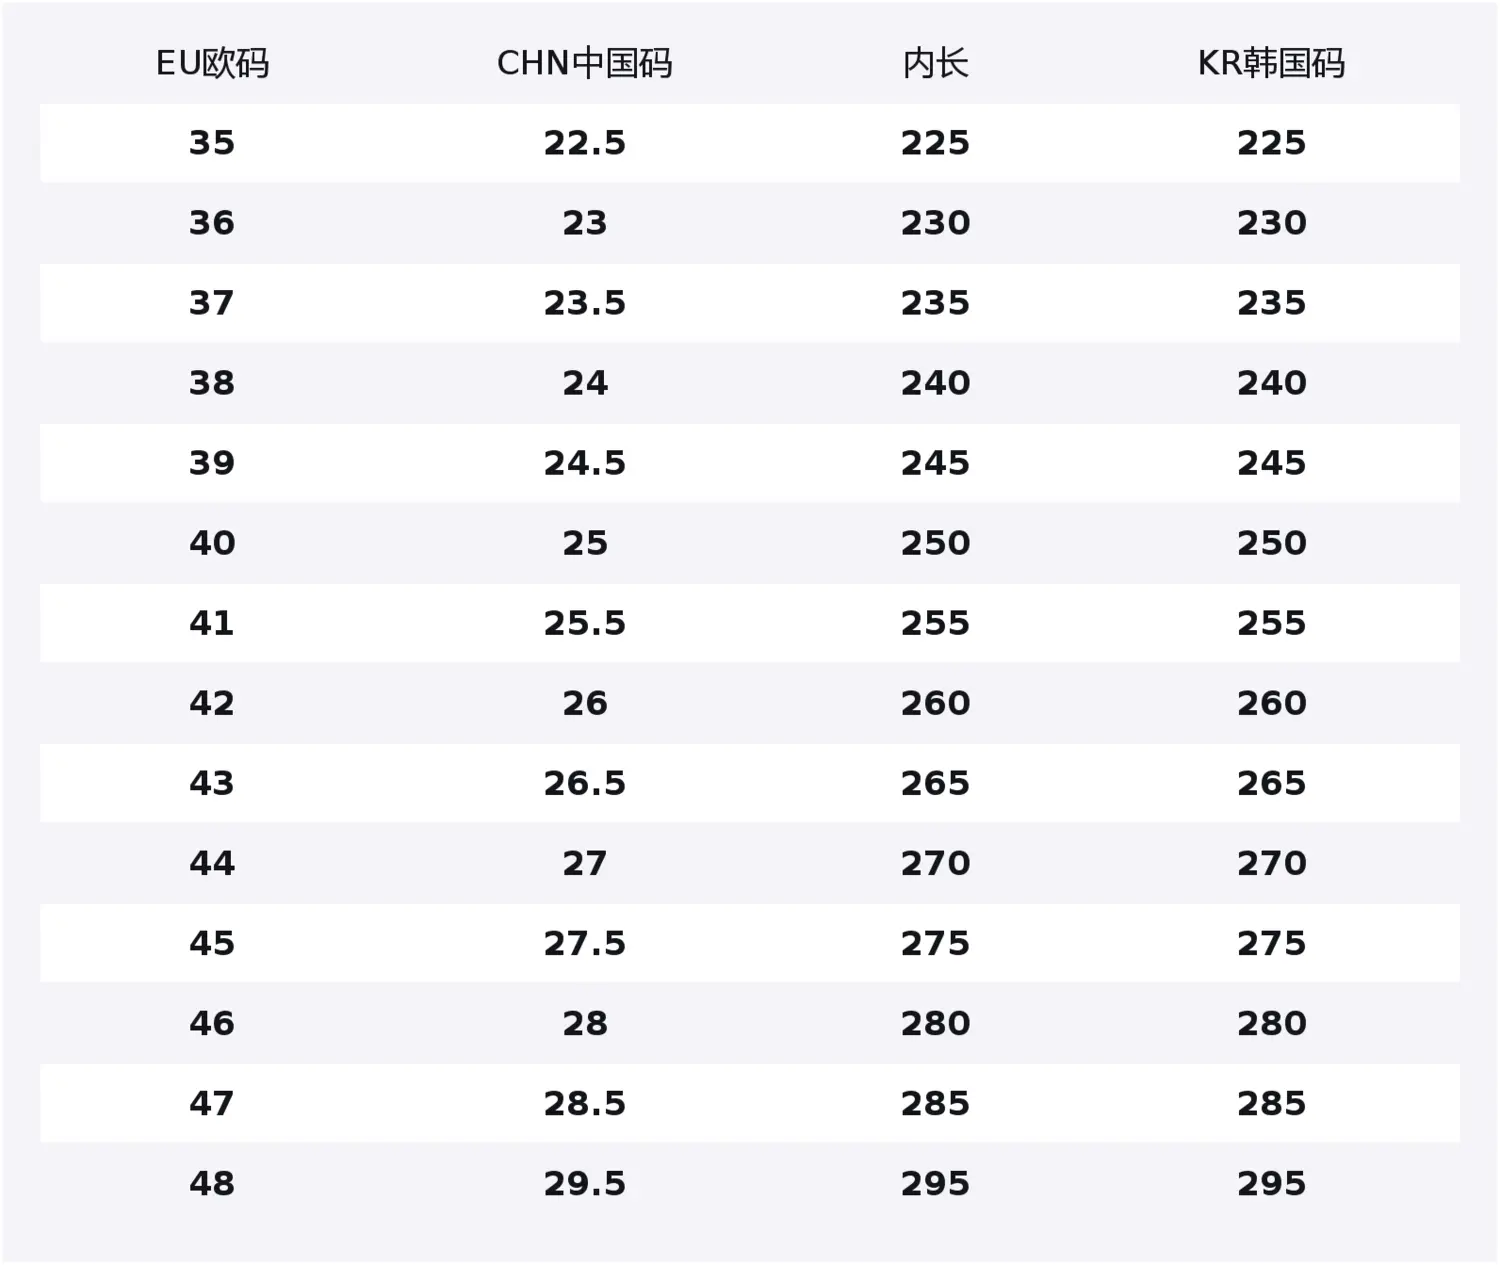Select the CHN size 28.5 cell
The image size is (1500, 1265).
coord(584,1103)
